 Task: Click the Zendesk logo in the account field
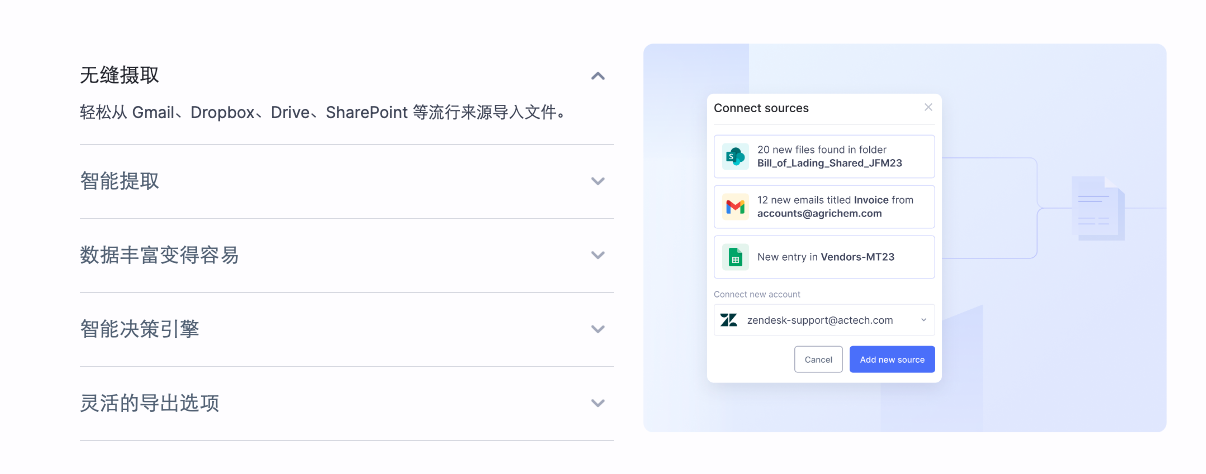coord(729,320)
